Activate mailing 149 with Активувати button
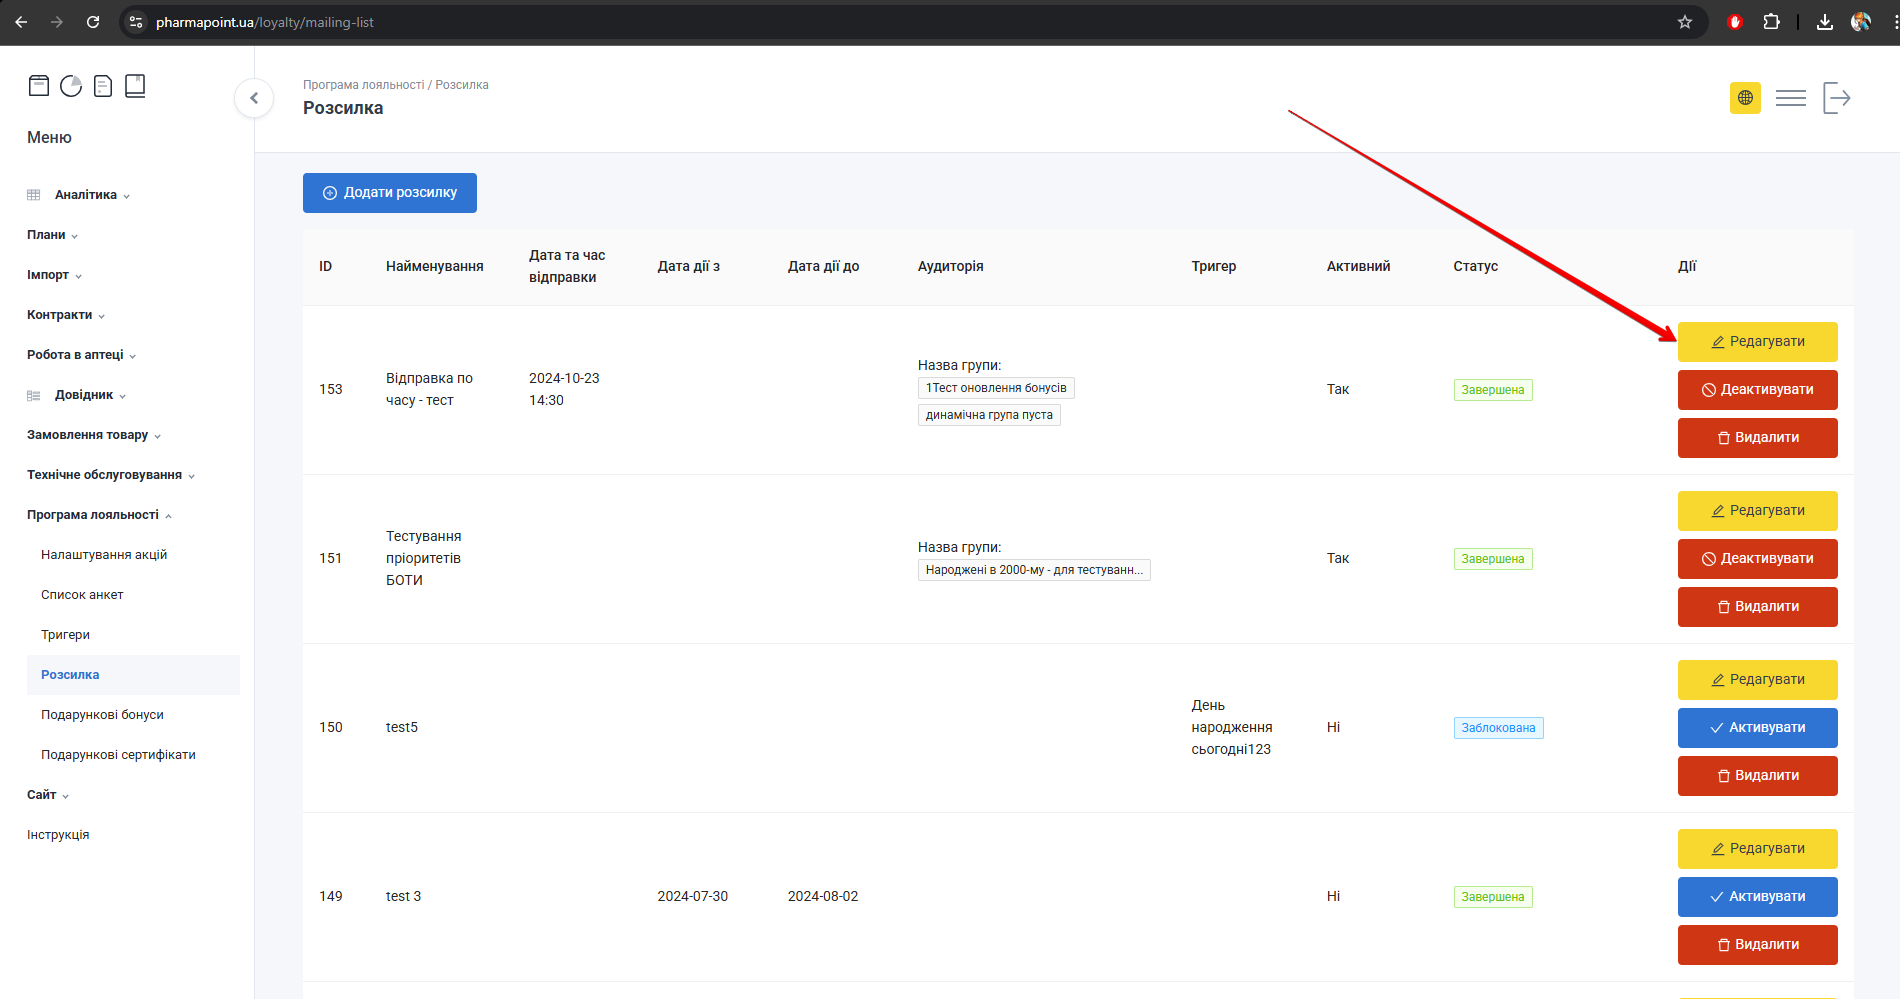 [1757, 897]
